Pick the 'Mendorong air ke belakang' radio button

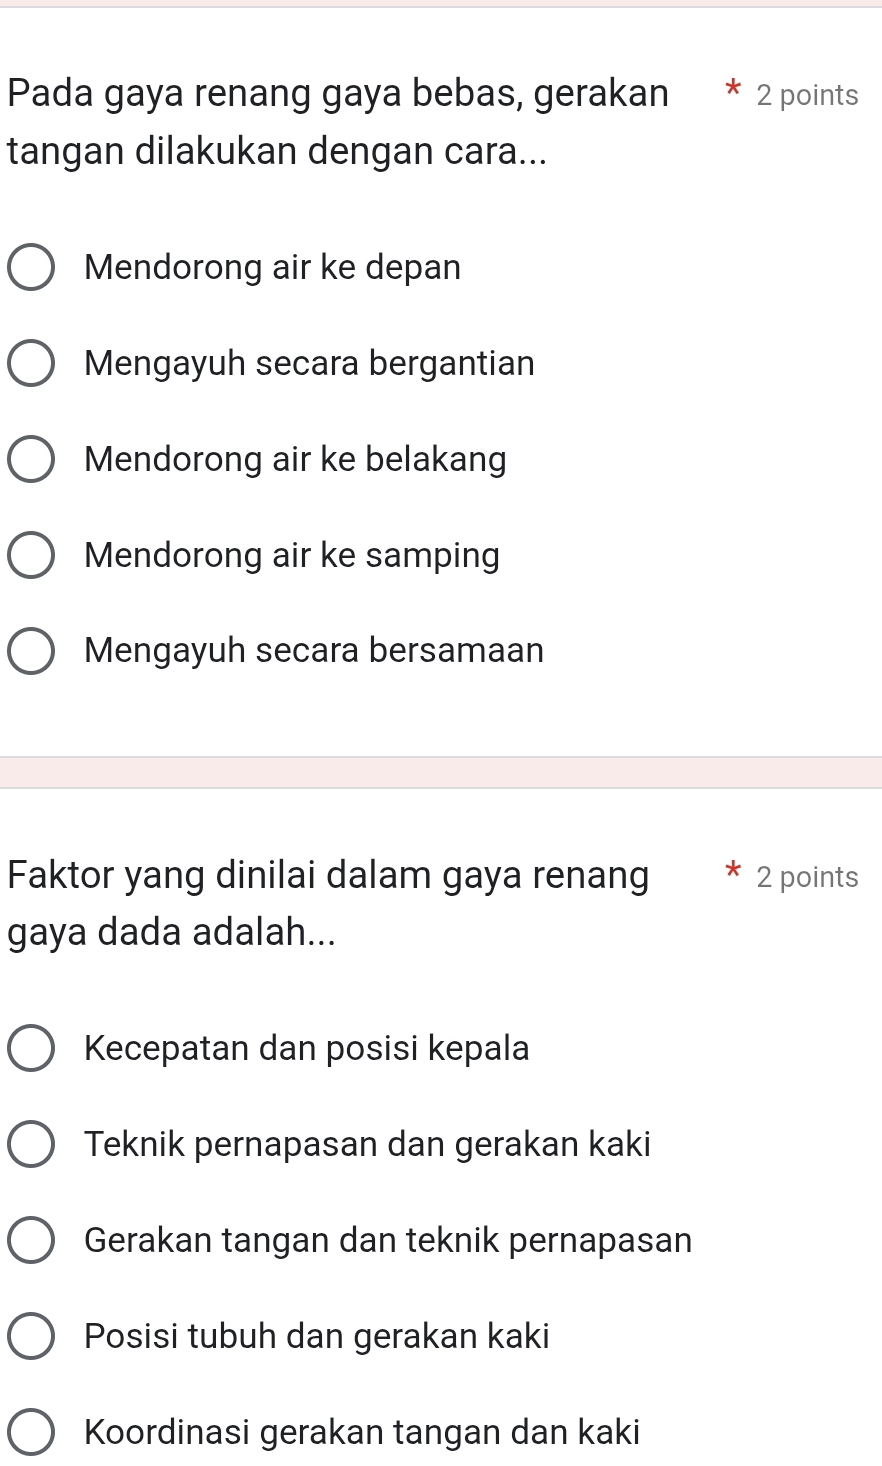(32, 460)
